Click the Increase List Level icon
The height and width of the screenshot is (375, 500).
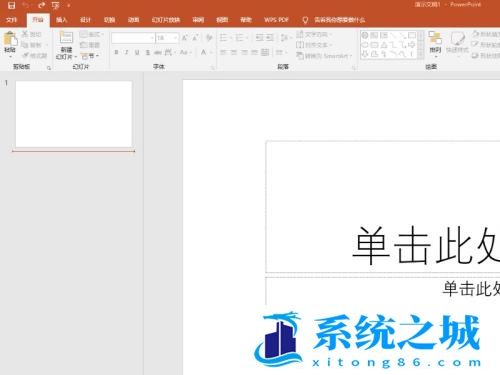(270, 38)
